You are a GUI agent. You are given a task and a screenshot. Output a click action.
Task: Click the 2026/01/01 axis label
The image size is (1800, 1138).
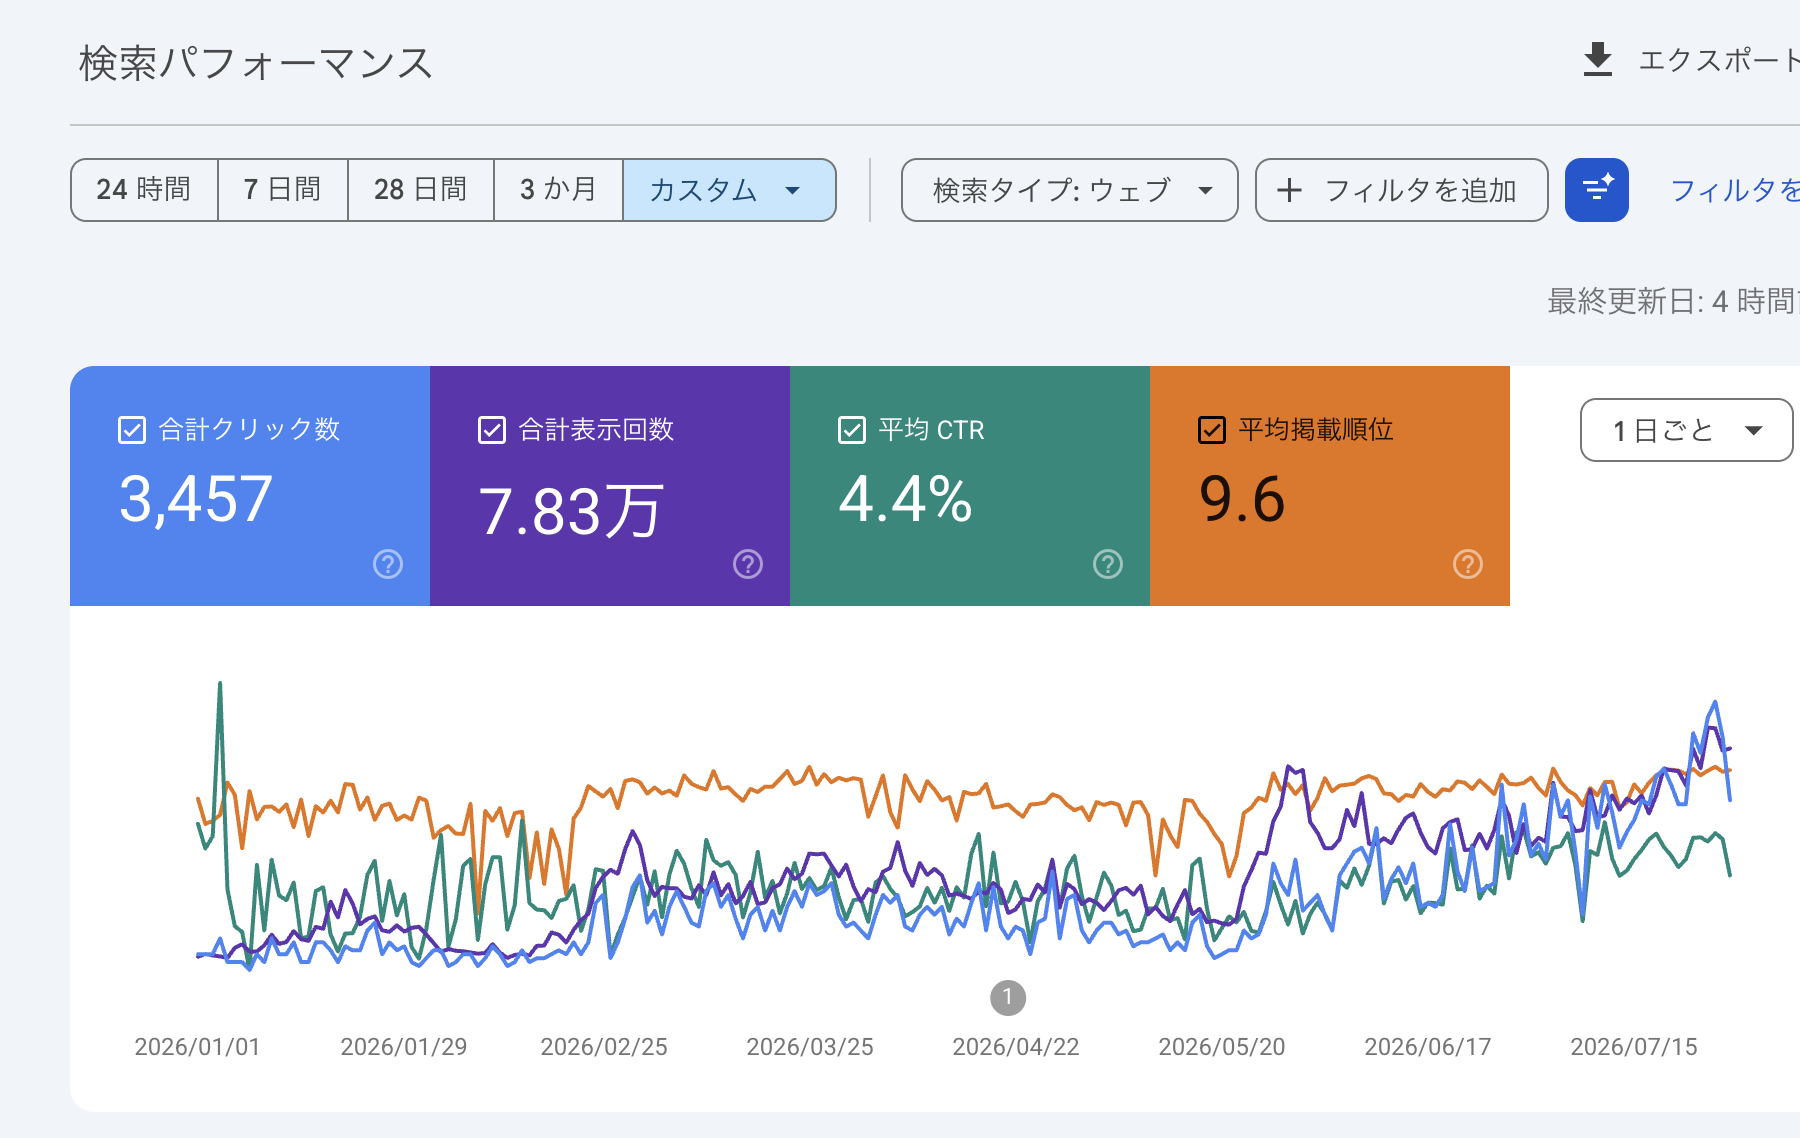198,1047
